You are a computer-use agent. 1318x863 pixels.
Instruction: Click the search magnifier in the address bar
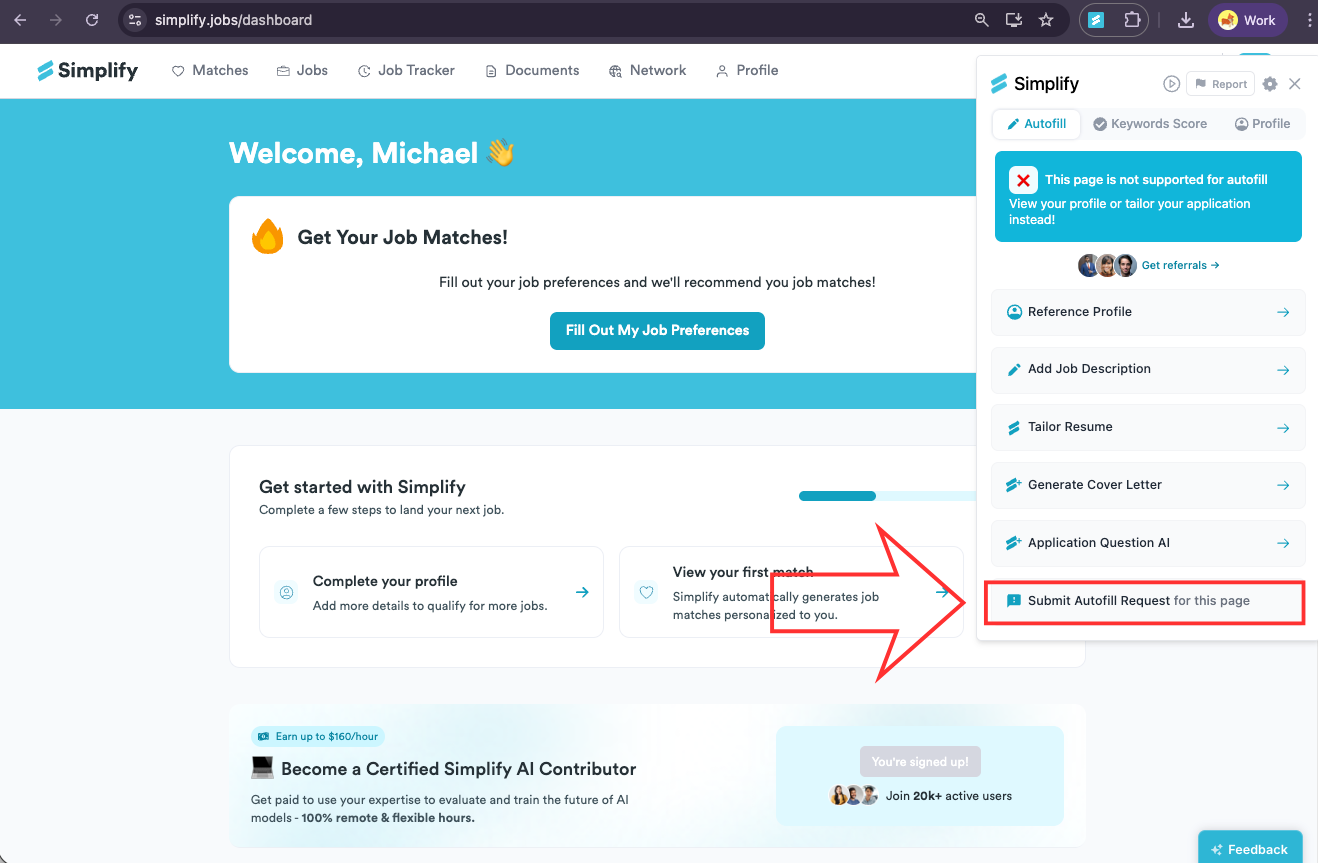tap(982, 20)
